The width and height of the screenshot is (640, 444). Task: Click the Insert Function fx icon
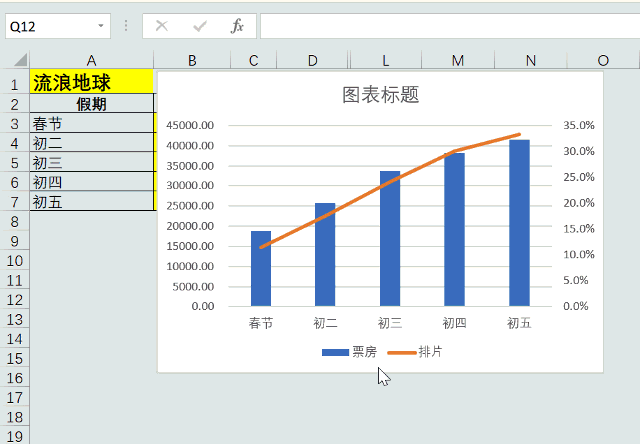point(237,26)
